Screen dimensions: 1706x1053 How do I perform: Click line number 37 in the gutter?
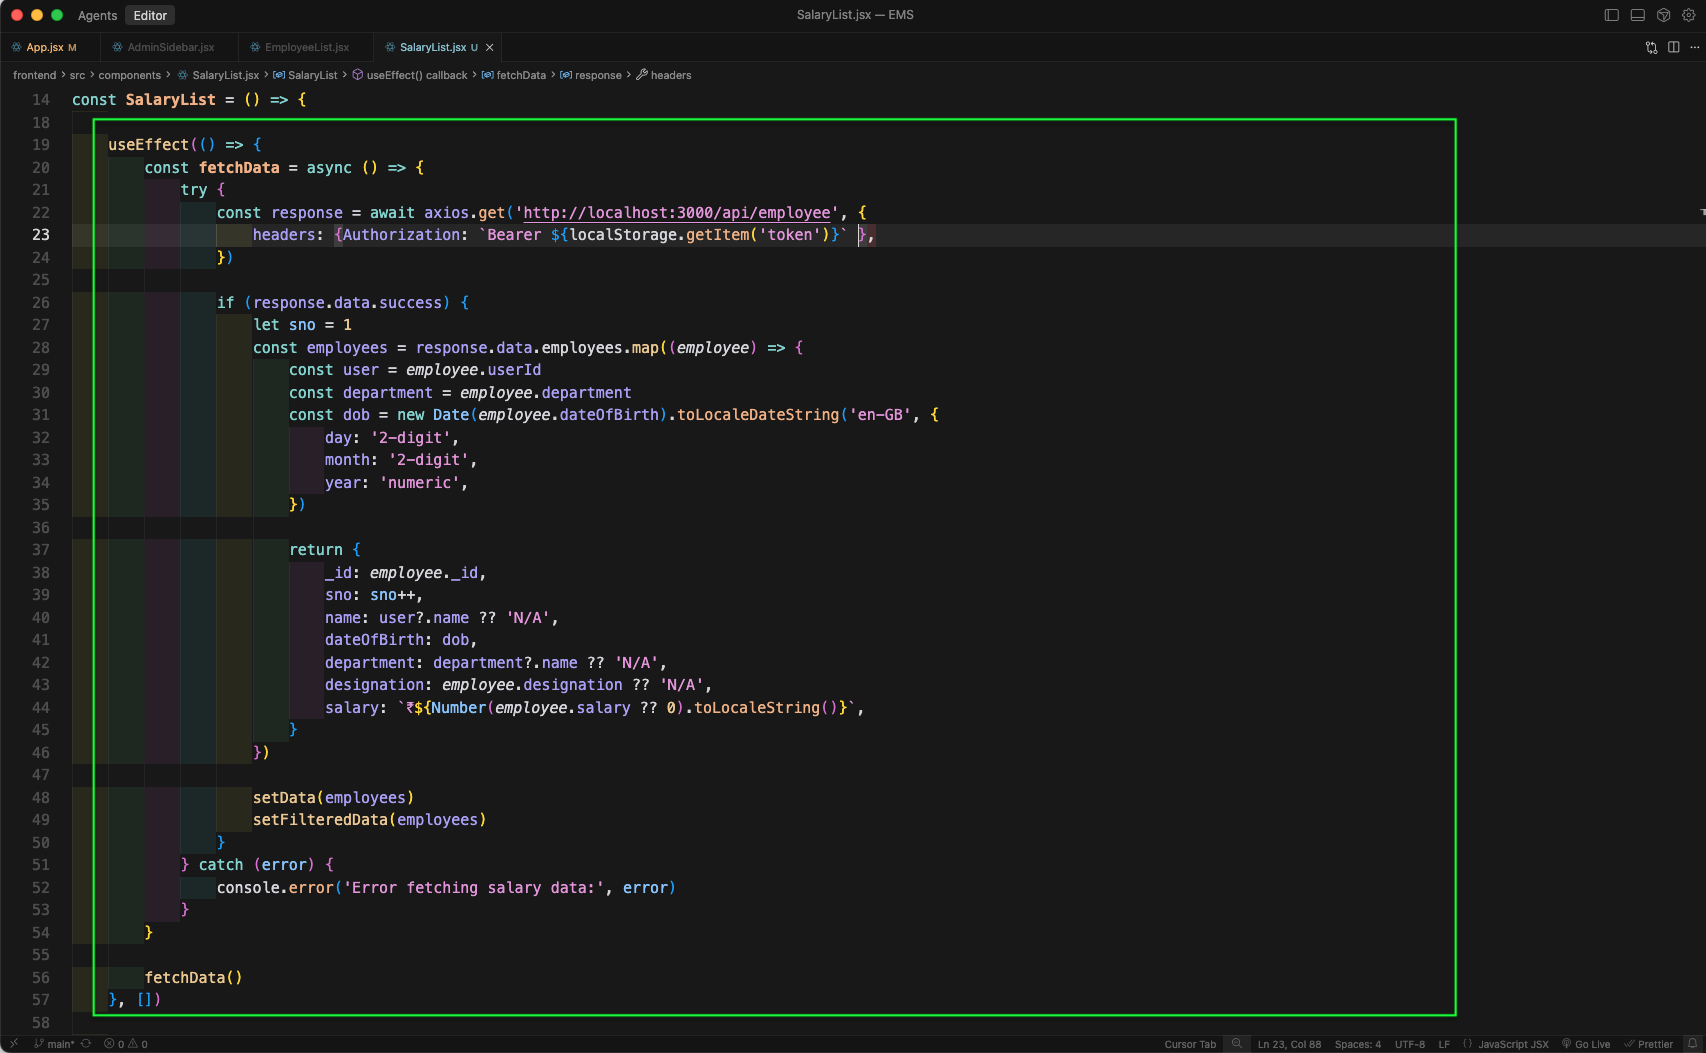41,550
